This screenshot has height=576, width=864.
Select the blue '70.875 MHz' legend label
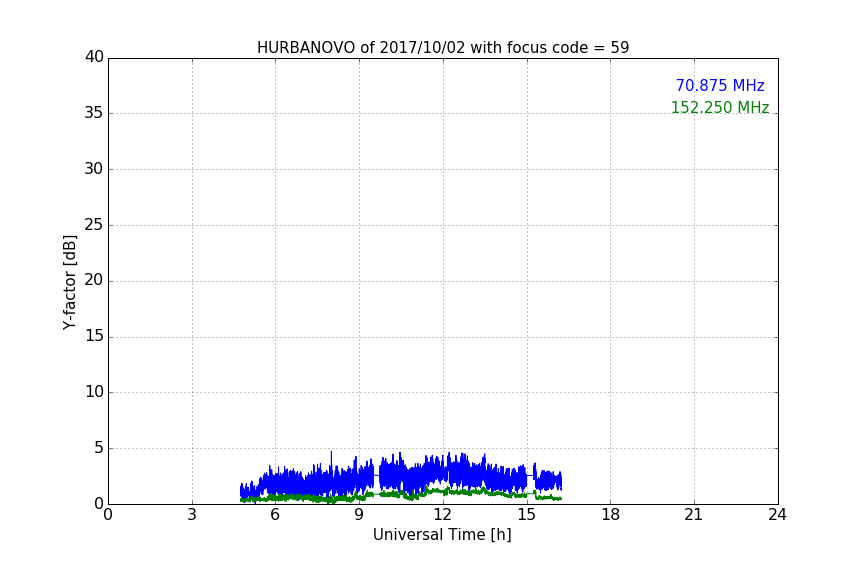[720, 86]
